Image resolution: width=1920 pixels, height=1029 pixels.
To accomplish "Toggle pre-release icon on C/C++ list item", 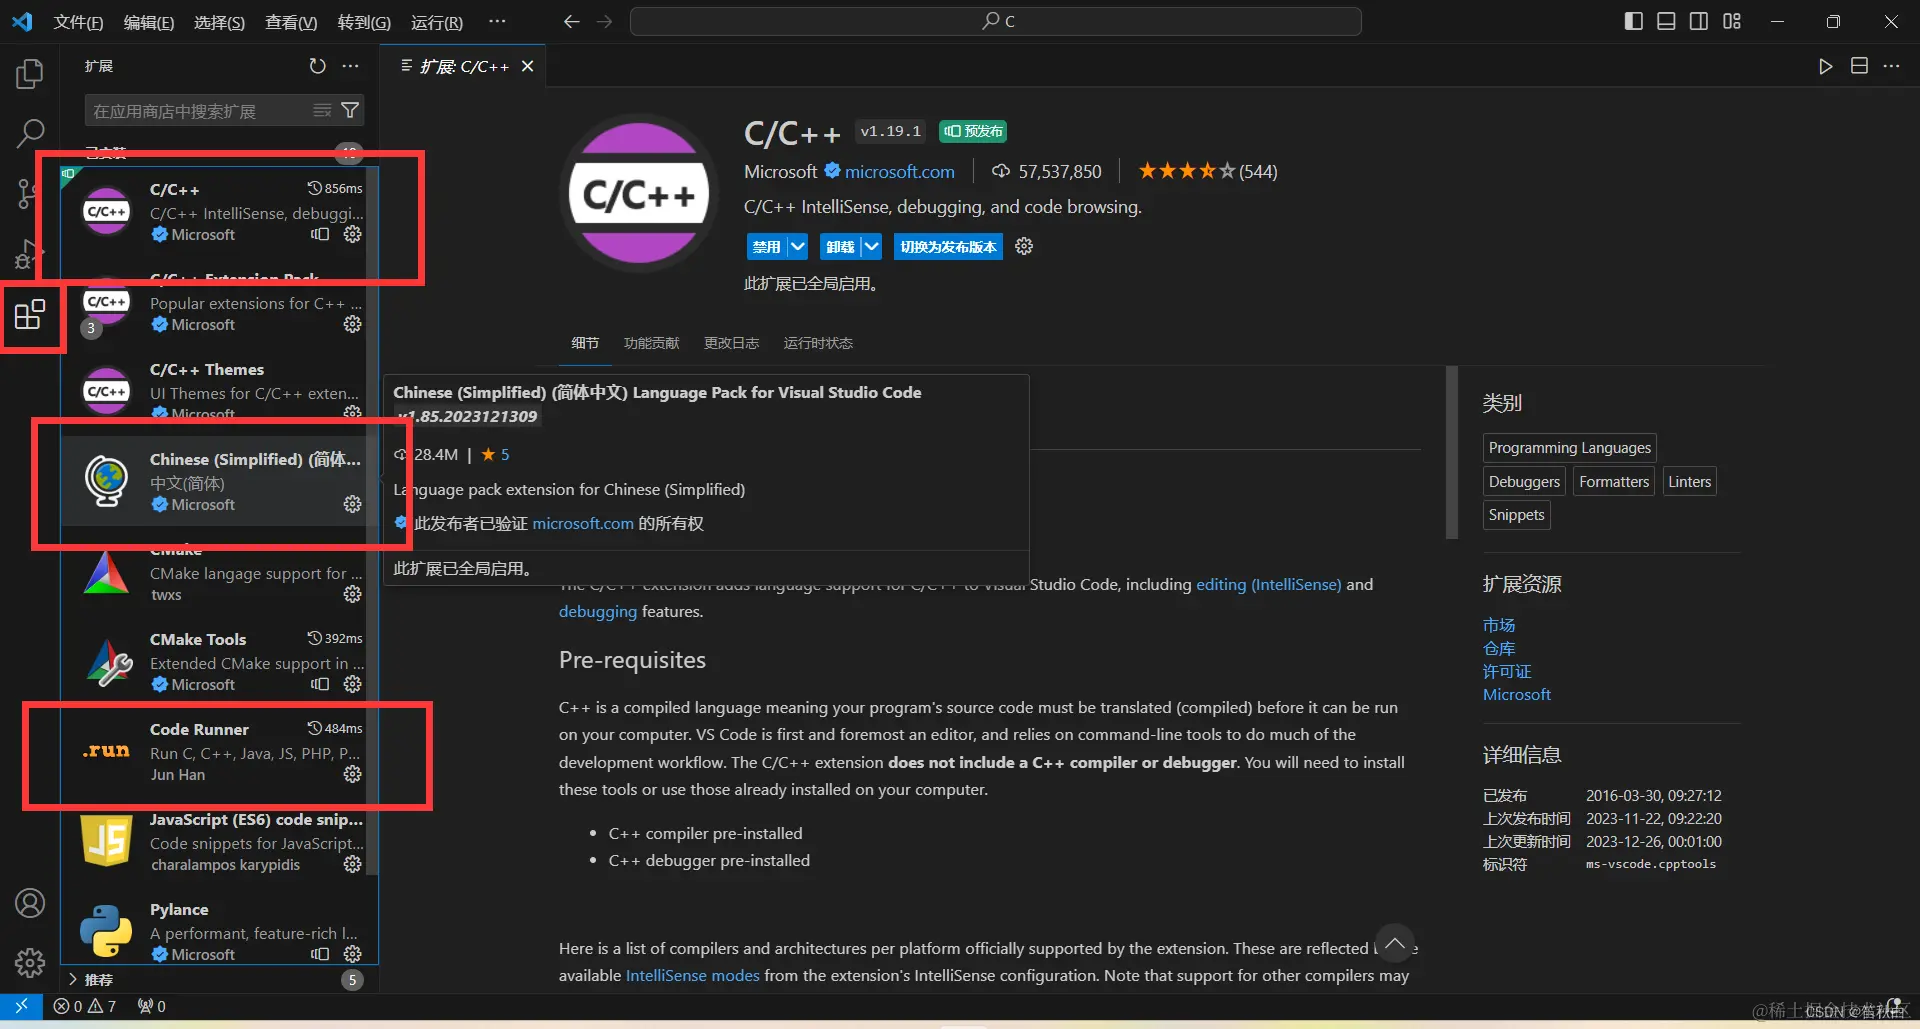I will pos(320,234).
